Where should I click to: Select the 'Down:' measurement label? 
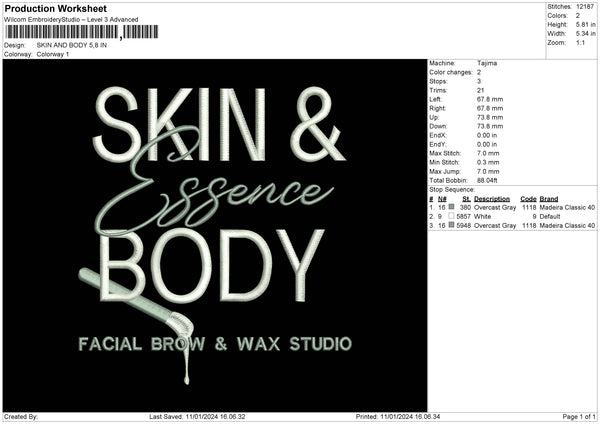point(438,126)
